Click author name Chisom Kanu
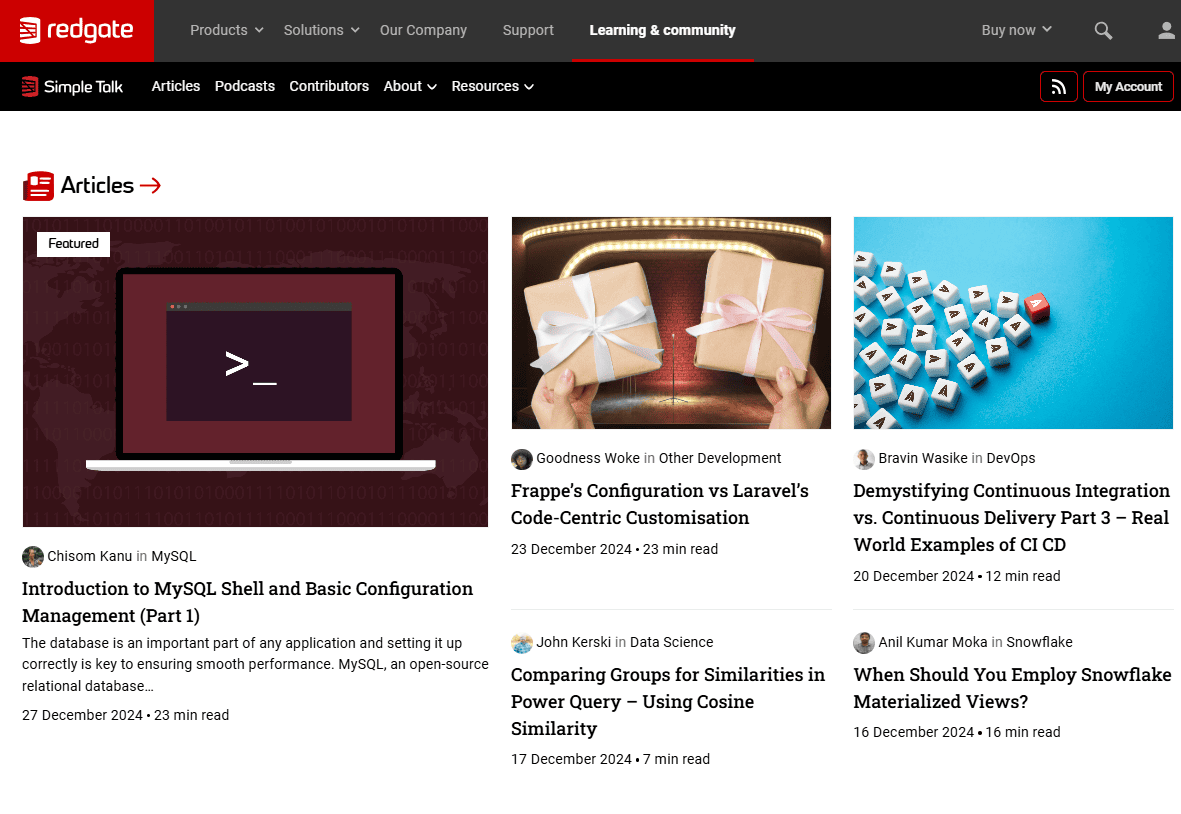Image resolution: width=1181 pixels, height=814 pixels. pos(90,556)
